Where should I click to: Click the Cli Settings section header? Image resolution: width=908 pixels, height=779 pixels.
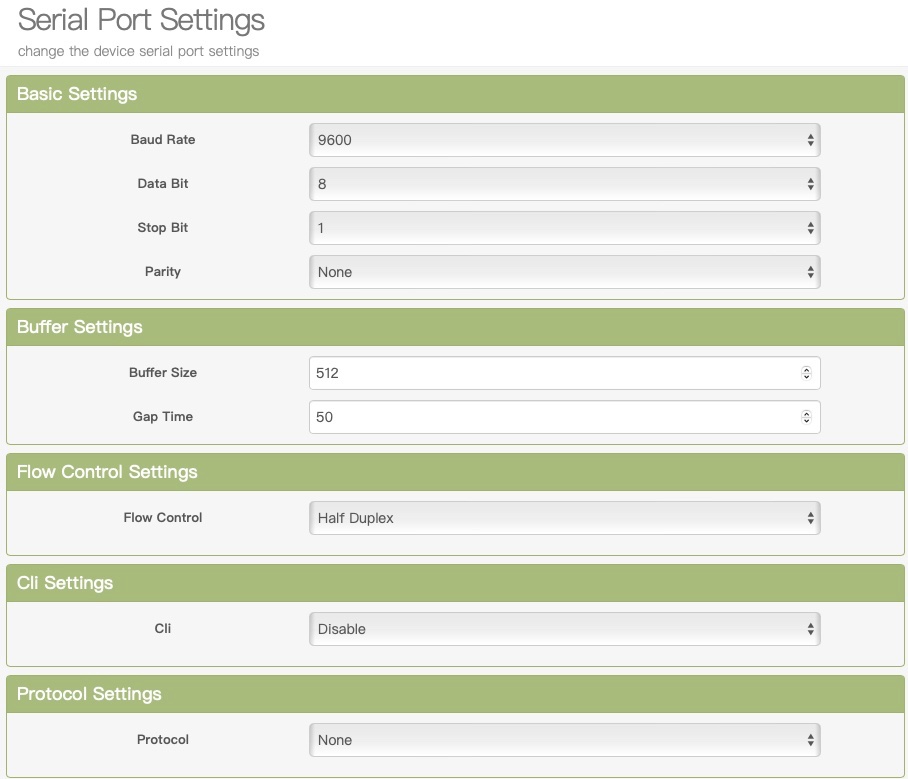[x=65, y=583]
